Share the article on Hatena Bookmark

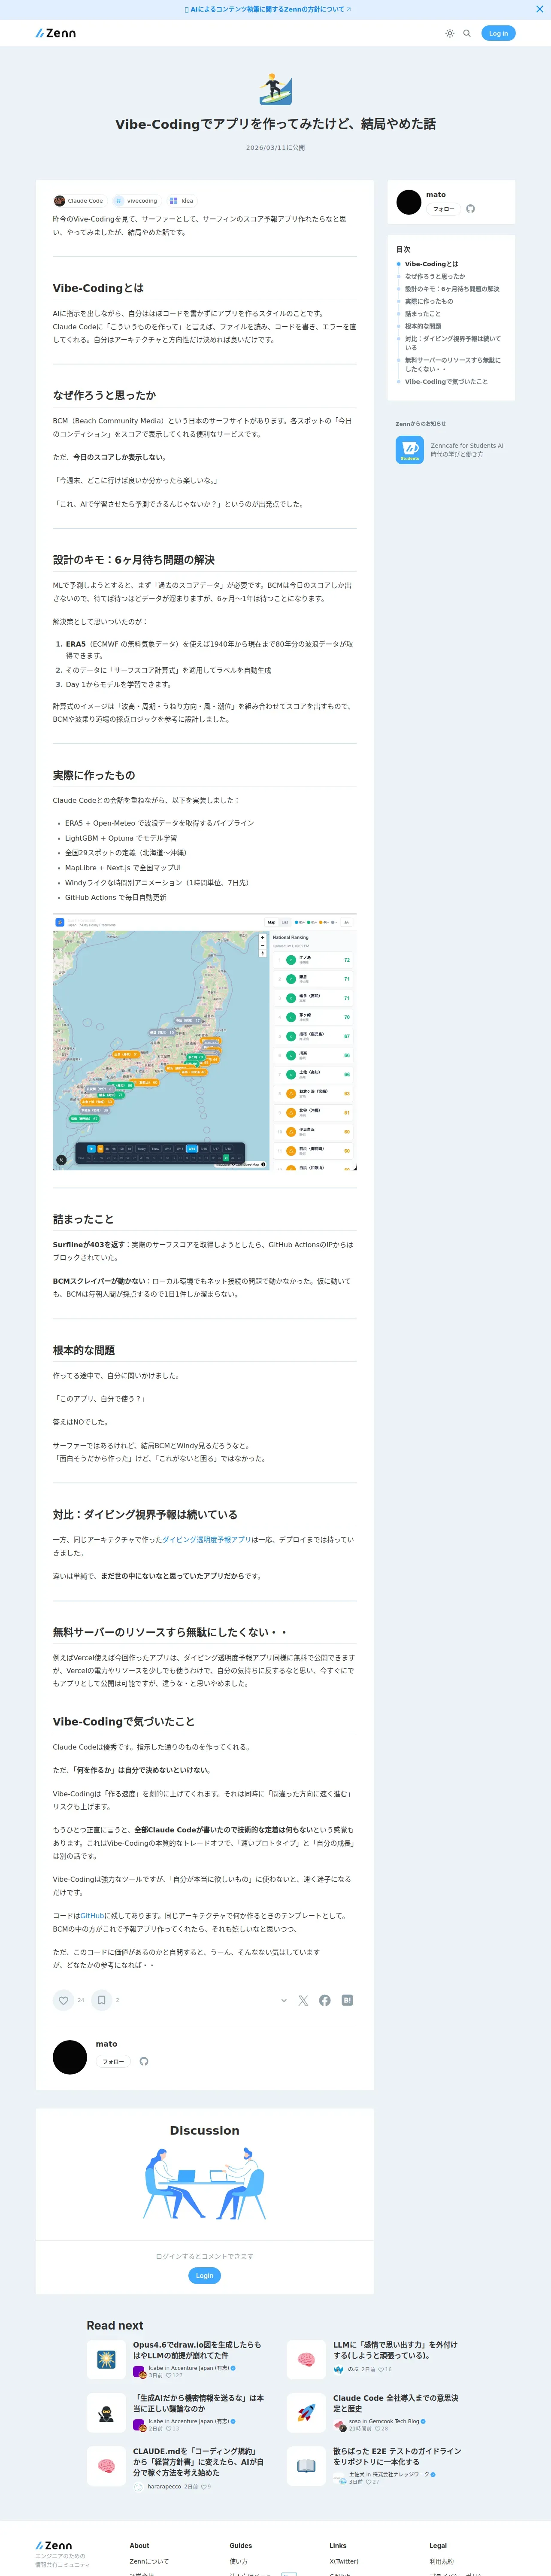(347, 2000)
